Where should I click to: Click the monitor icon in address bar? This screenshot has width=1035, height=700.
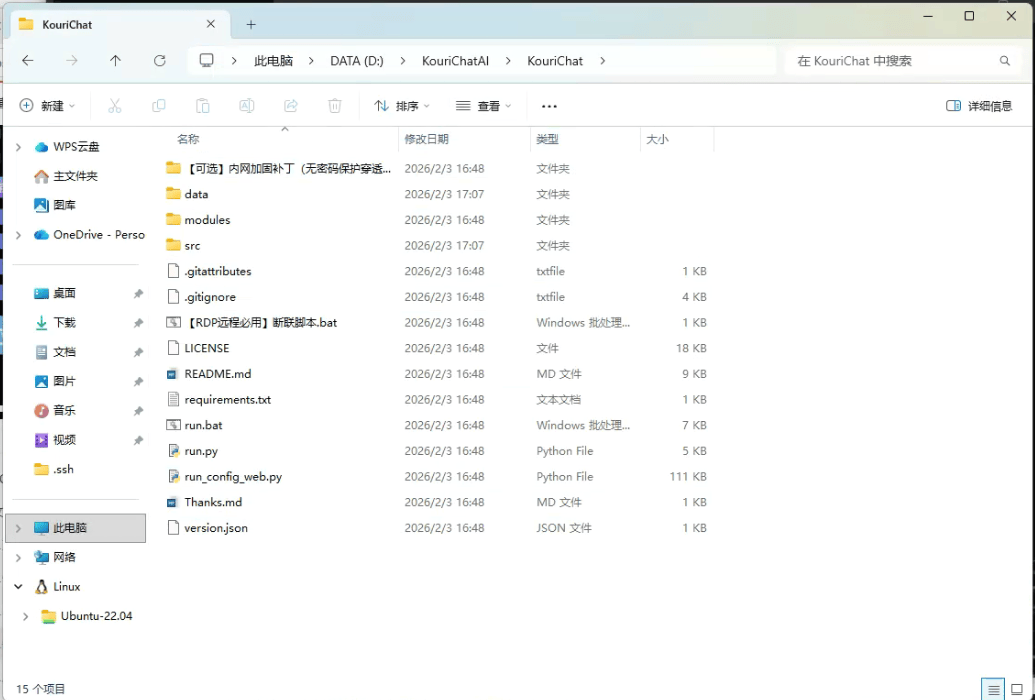click(x=207, y=61)
